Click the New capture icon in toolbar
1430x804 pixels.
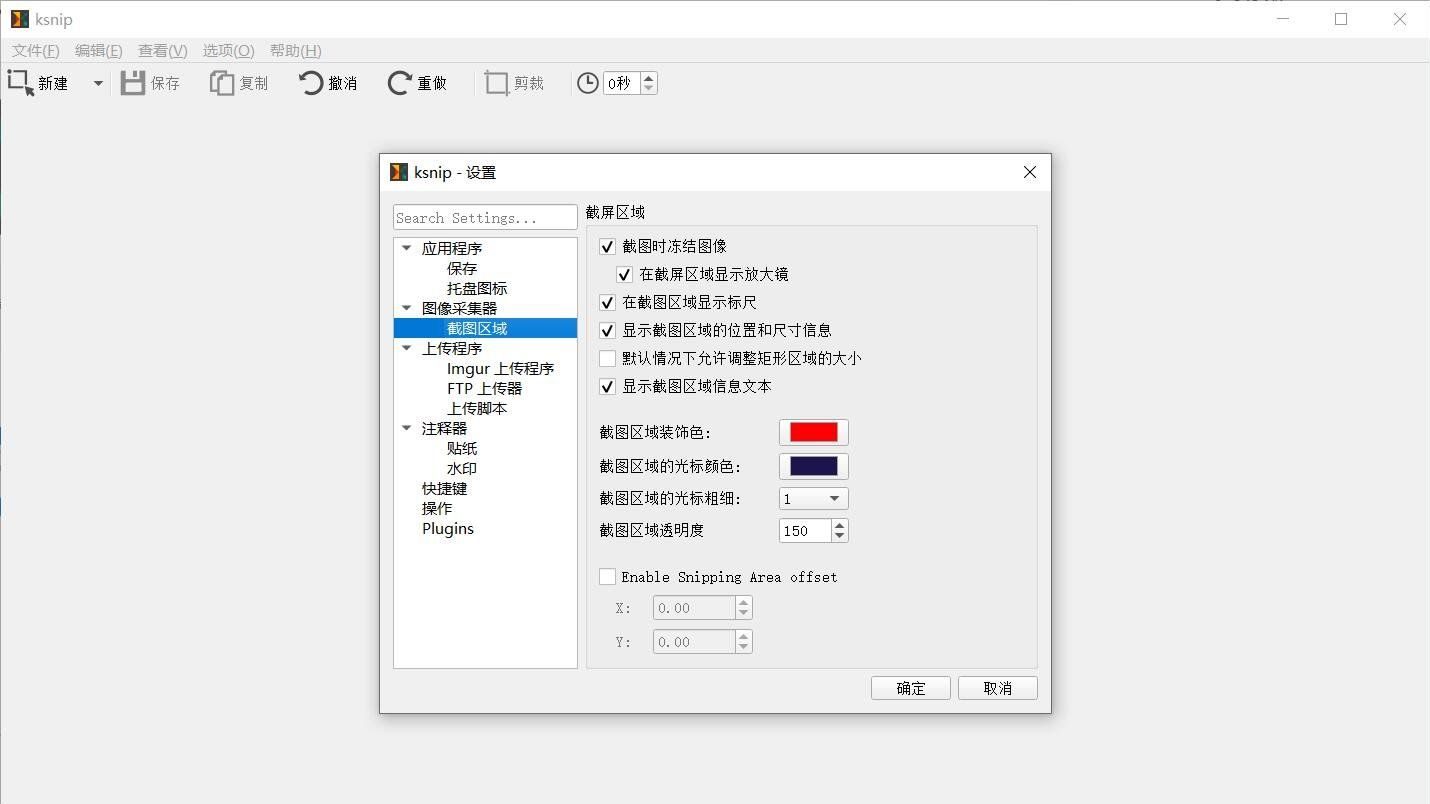(x=21, y=83)
